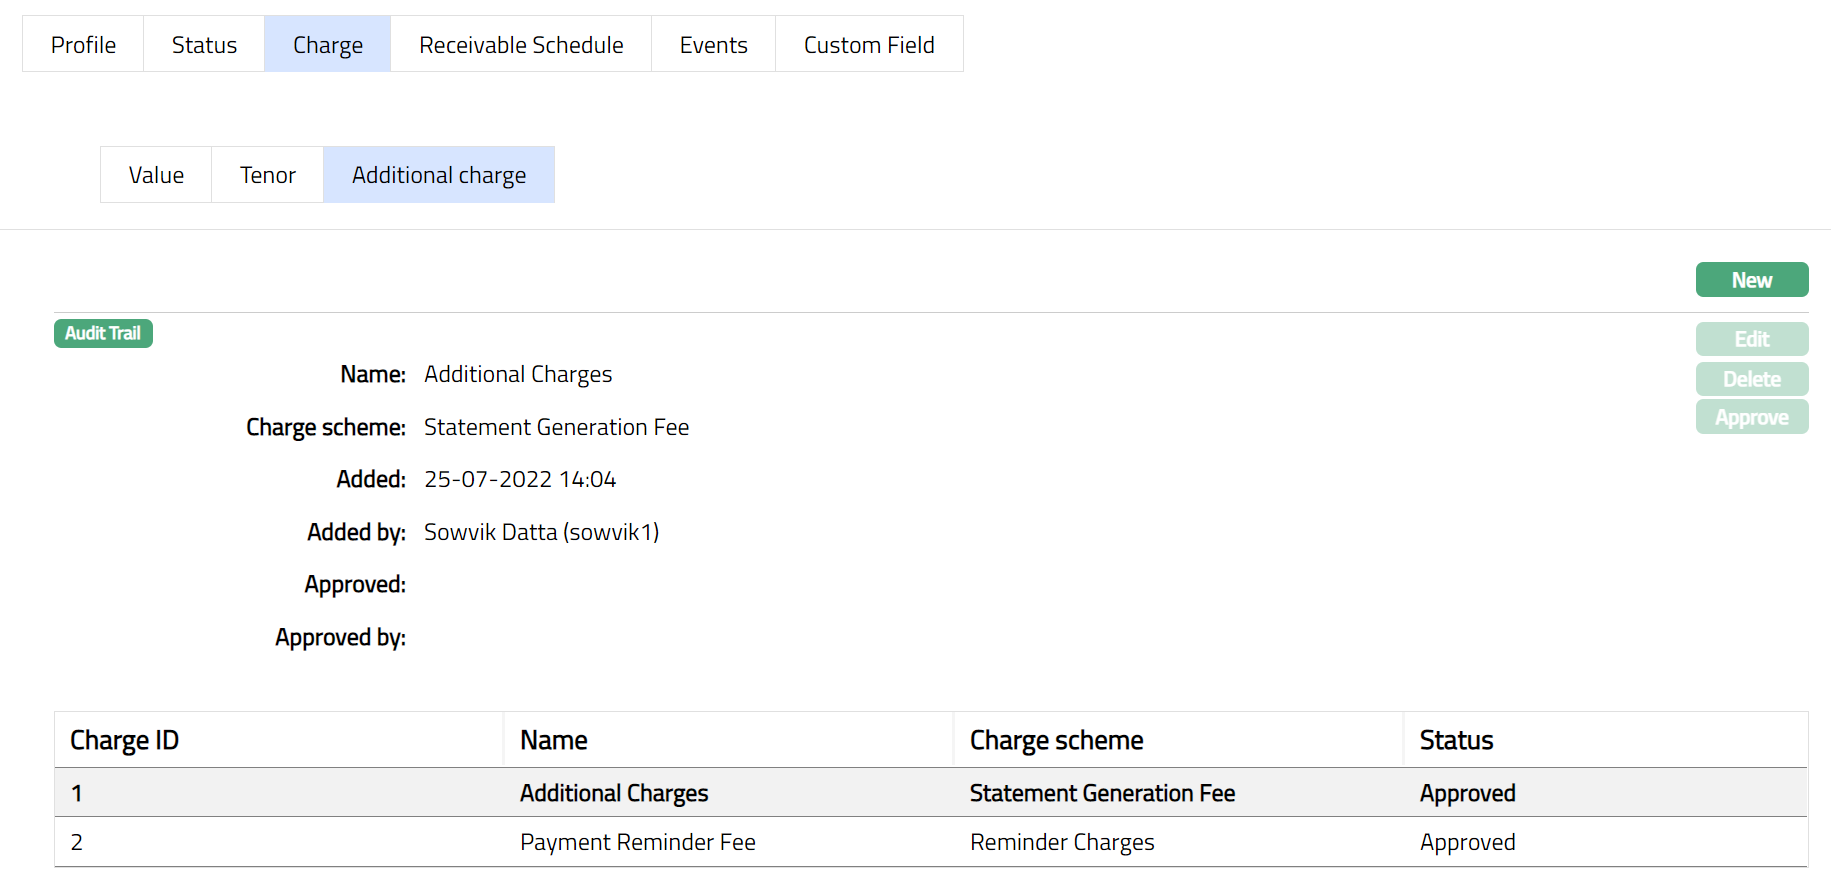Click the Charge ID column header
Image resolution: width=1831 pixels, height=895 pixels.
(124, 740)
